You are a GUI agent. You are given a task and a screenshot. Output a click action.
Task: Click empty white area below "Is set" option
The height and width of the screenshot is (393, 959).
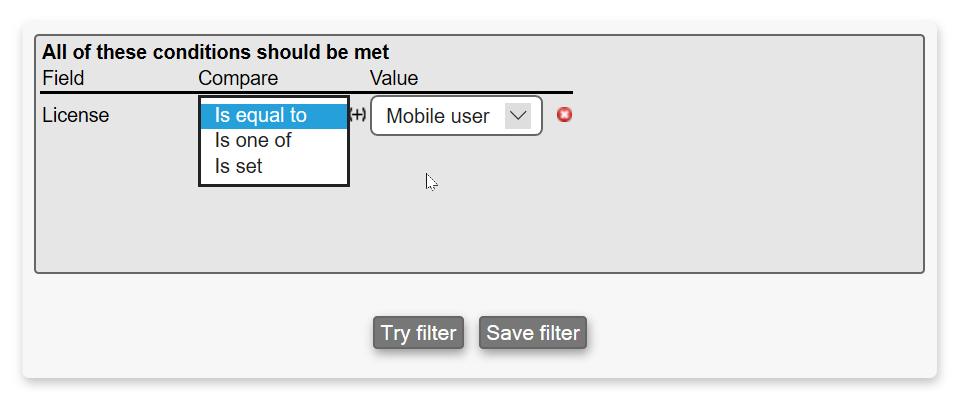[274, 181]
